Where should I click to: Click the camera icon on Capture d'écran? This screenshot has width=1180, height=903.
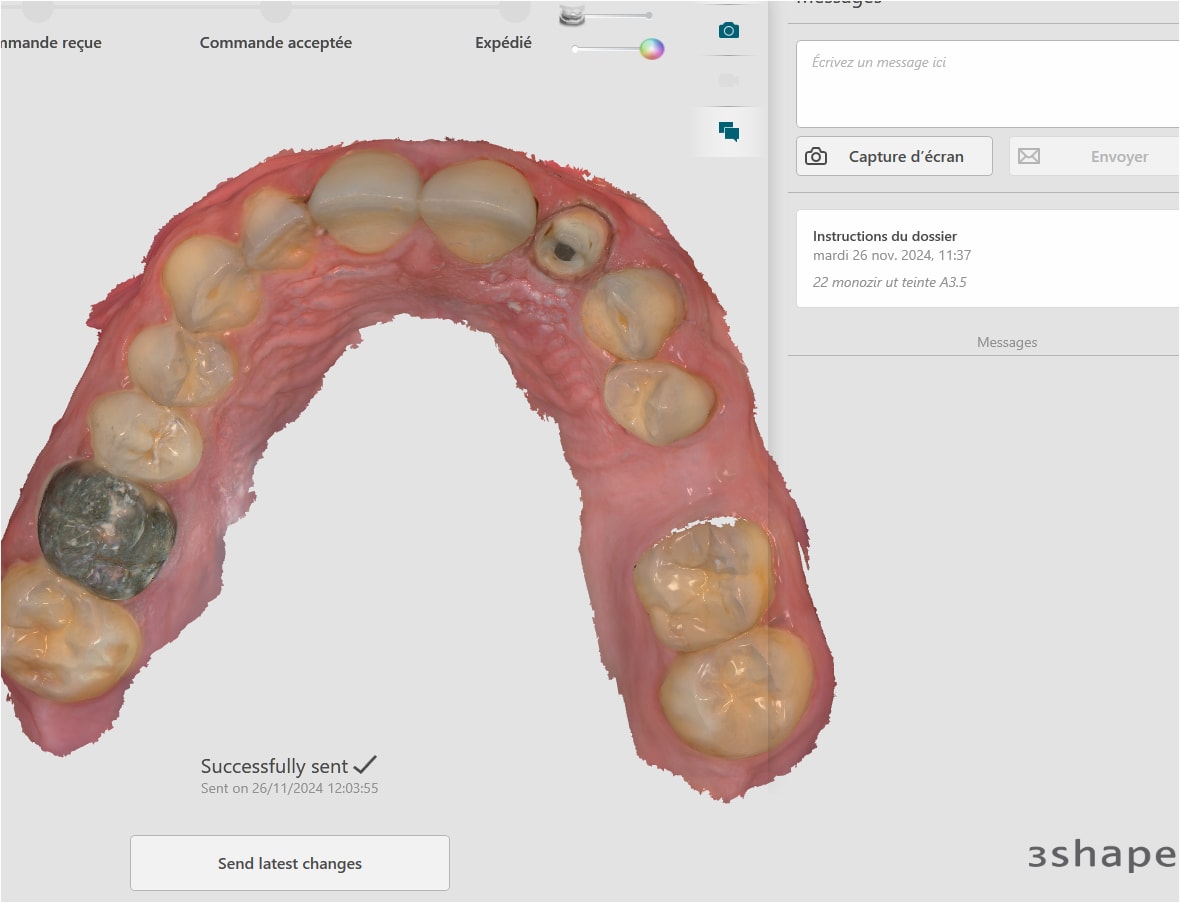pyautogui.click(x=816, y=157)
